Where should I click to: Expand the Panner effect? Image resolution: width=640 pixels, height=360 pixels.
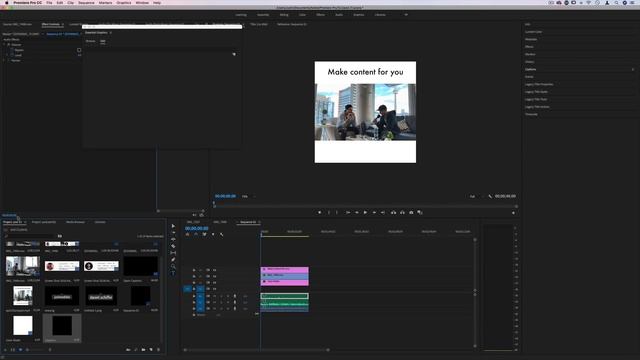tap(4, 60)
